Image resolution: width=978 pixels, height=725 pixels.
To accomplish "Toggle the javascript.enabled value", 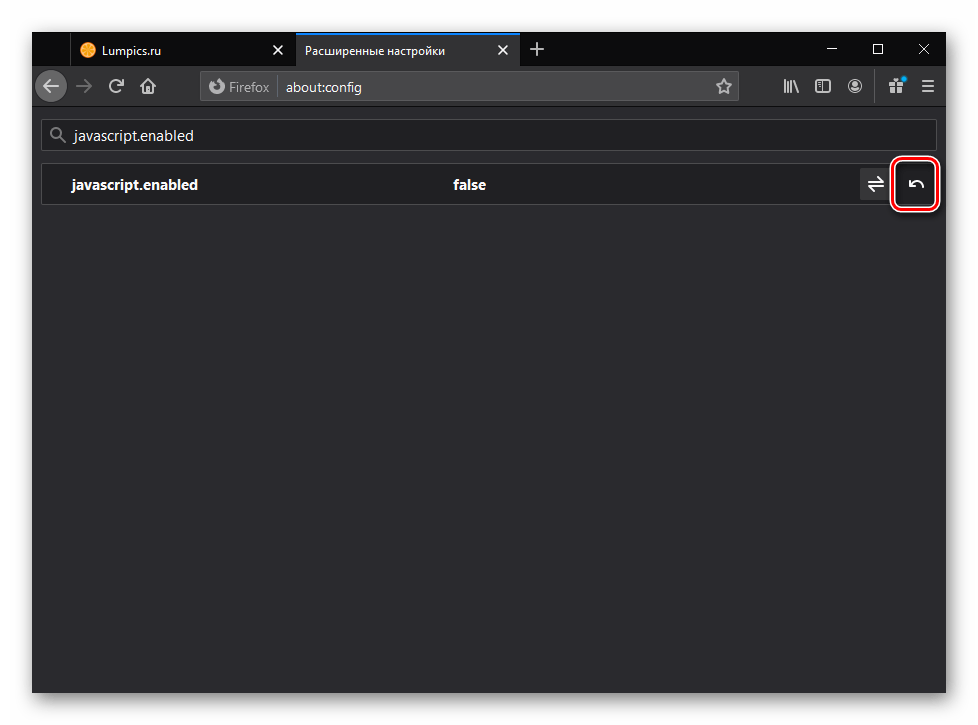I will [875, 184].
